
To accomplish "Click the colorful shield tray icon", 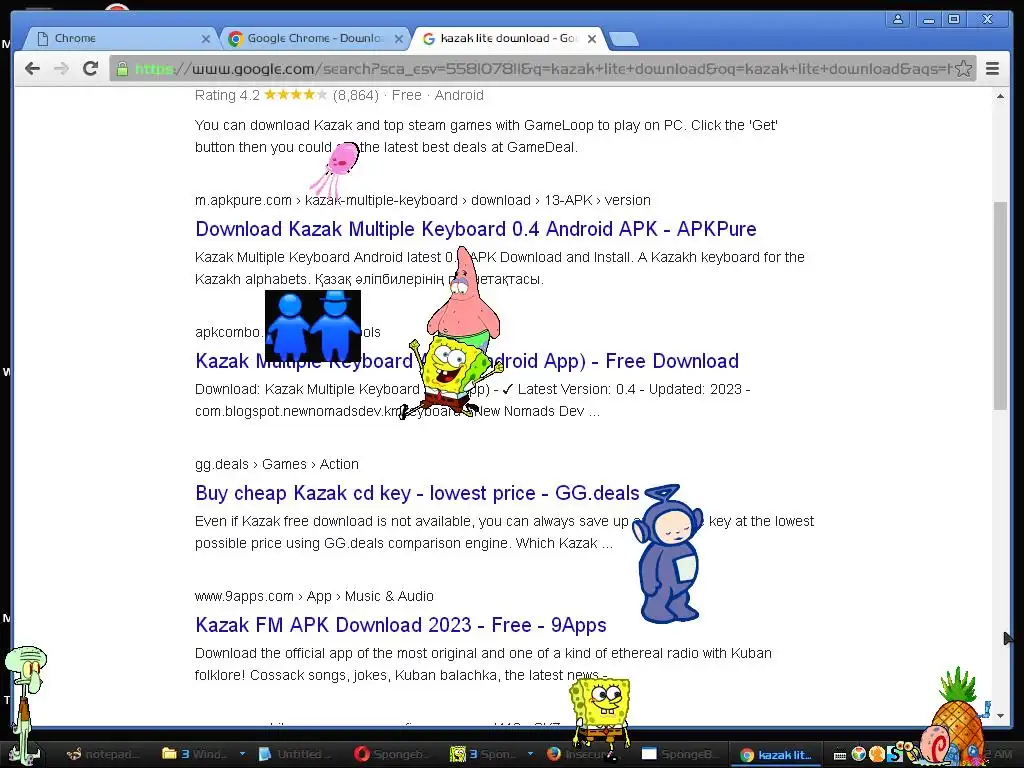I will (858, 754).
